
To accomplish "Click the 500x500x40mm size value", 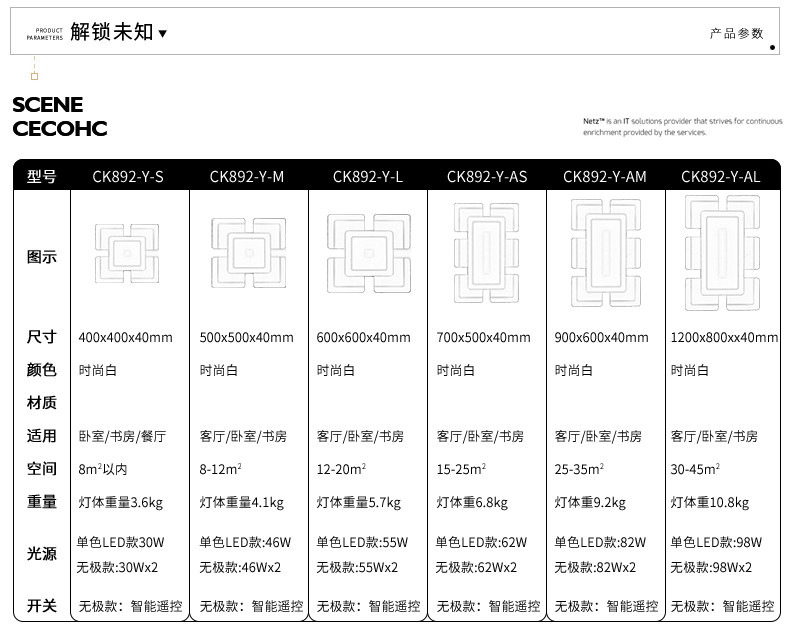I will coord(246,337).
